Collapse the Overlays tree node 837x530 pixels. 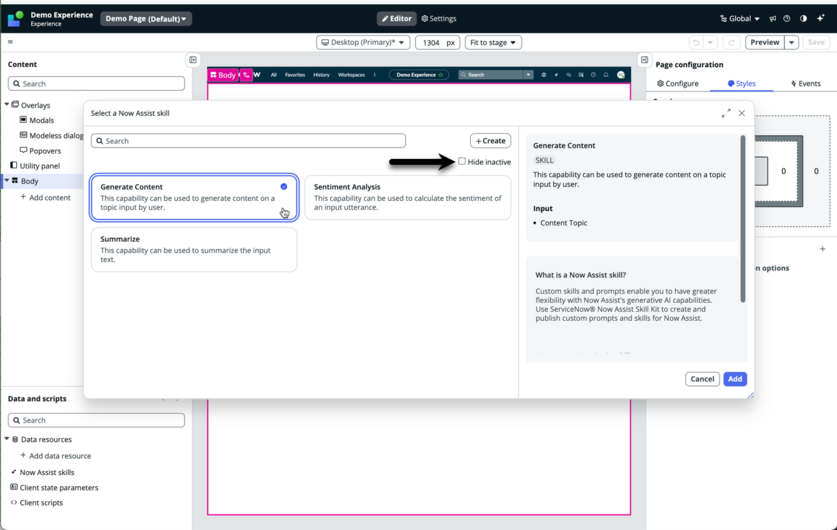7,105
